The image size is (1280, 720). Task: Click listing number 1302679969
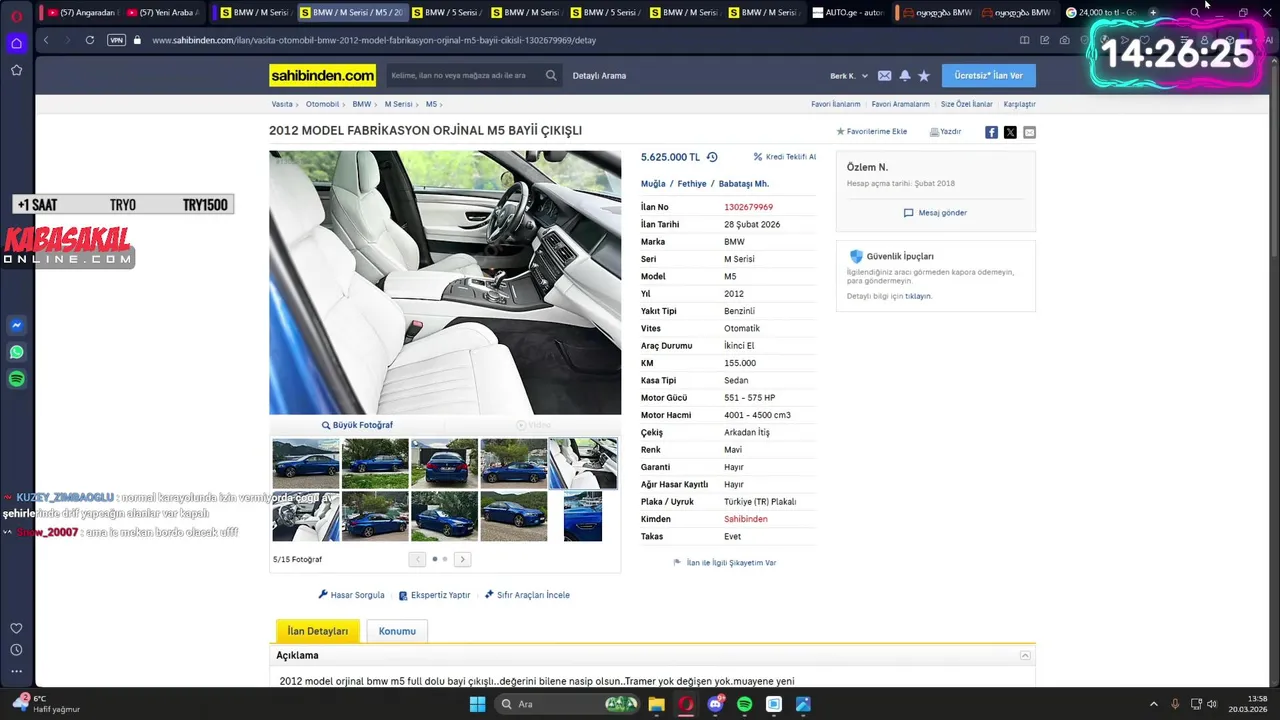tap(748, 207)
